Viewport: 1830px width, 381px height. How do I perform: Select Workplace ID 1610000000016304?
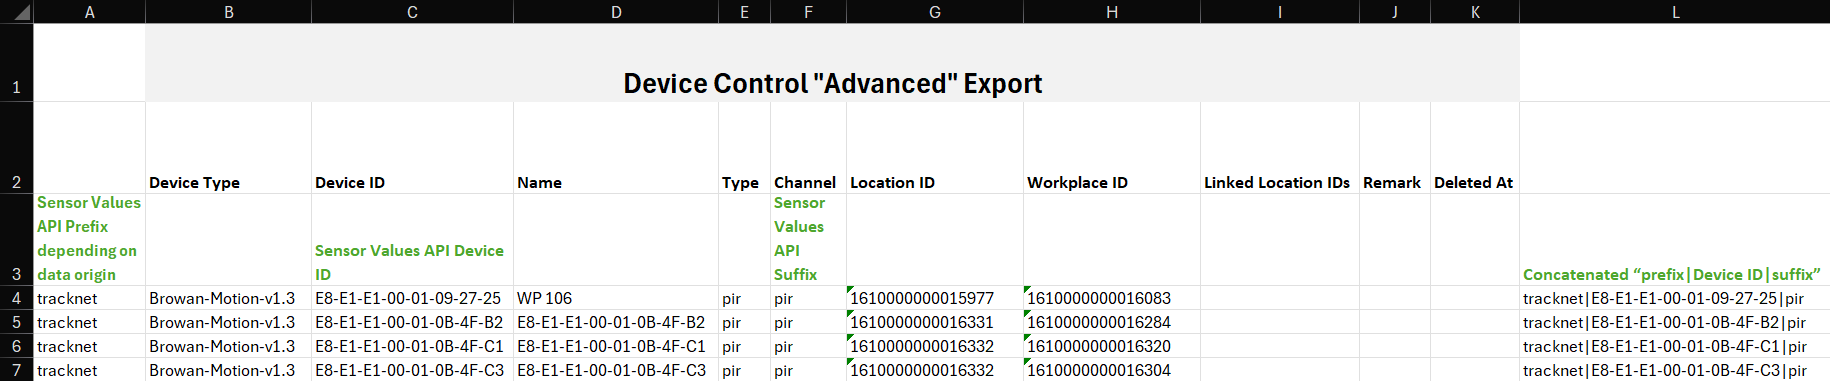click(1112, 370)
